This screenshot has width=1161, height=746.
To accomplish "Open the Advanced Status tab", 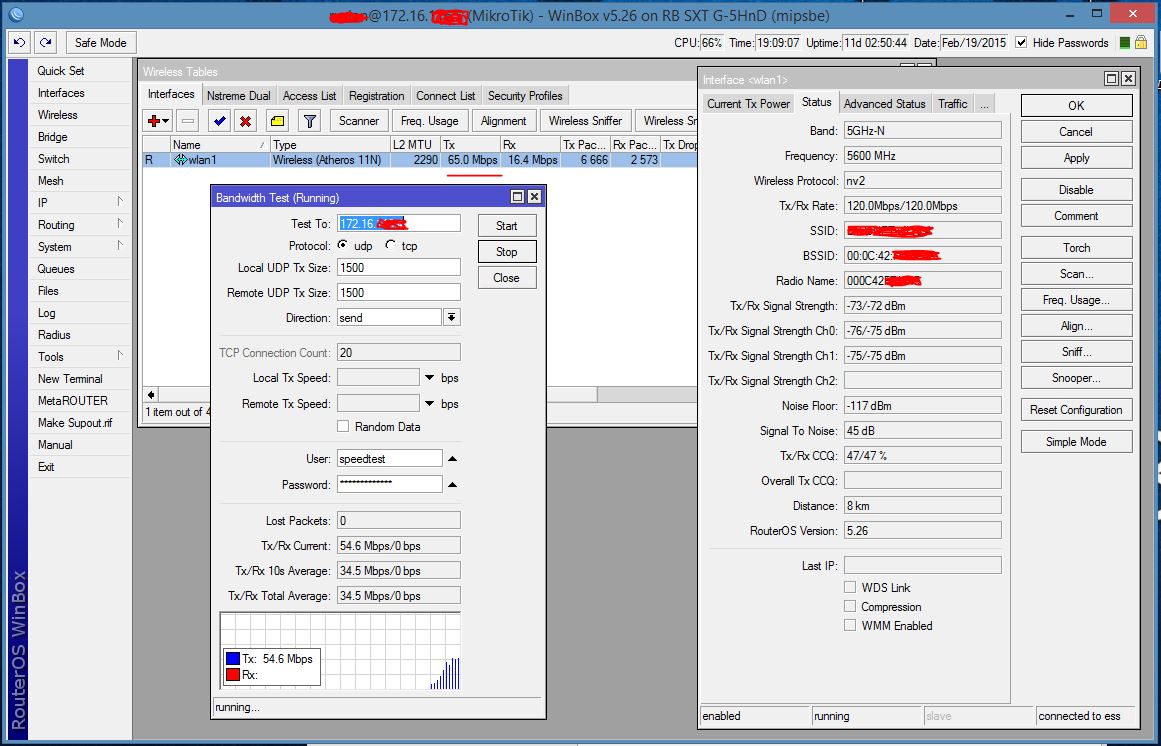I will pos(884,104).
